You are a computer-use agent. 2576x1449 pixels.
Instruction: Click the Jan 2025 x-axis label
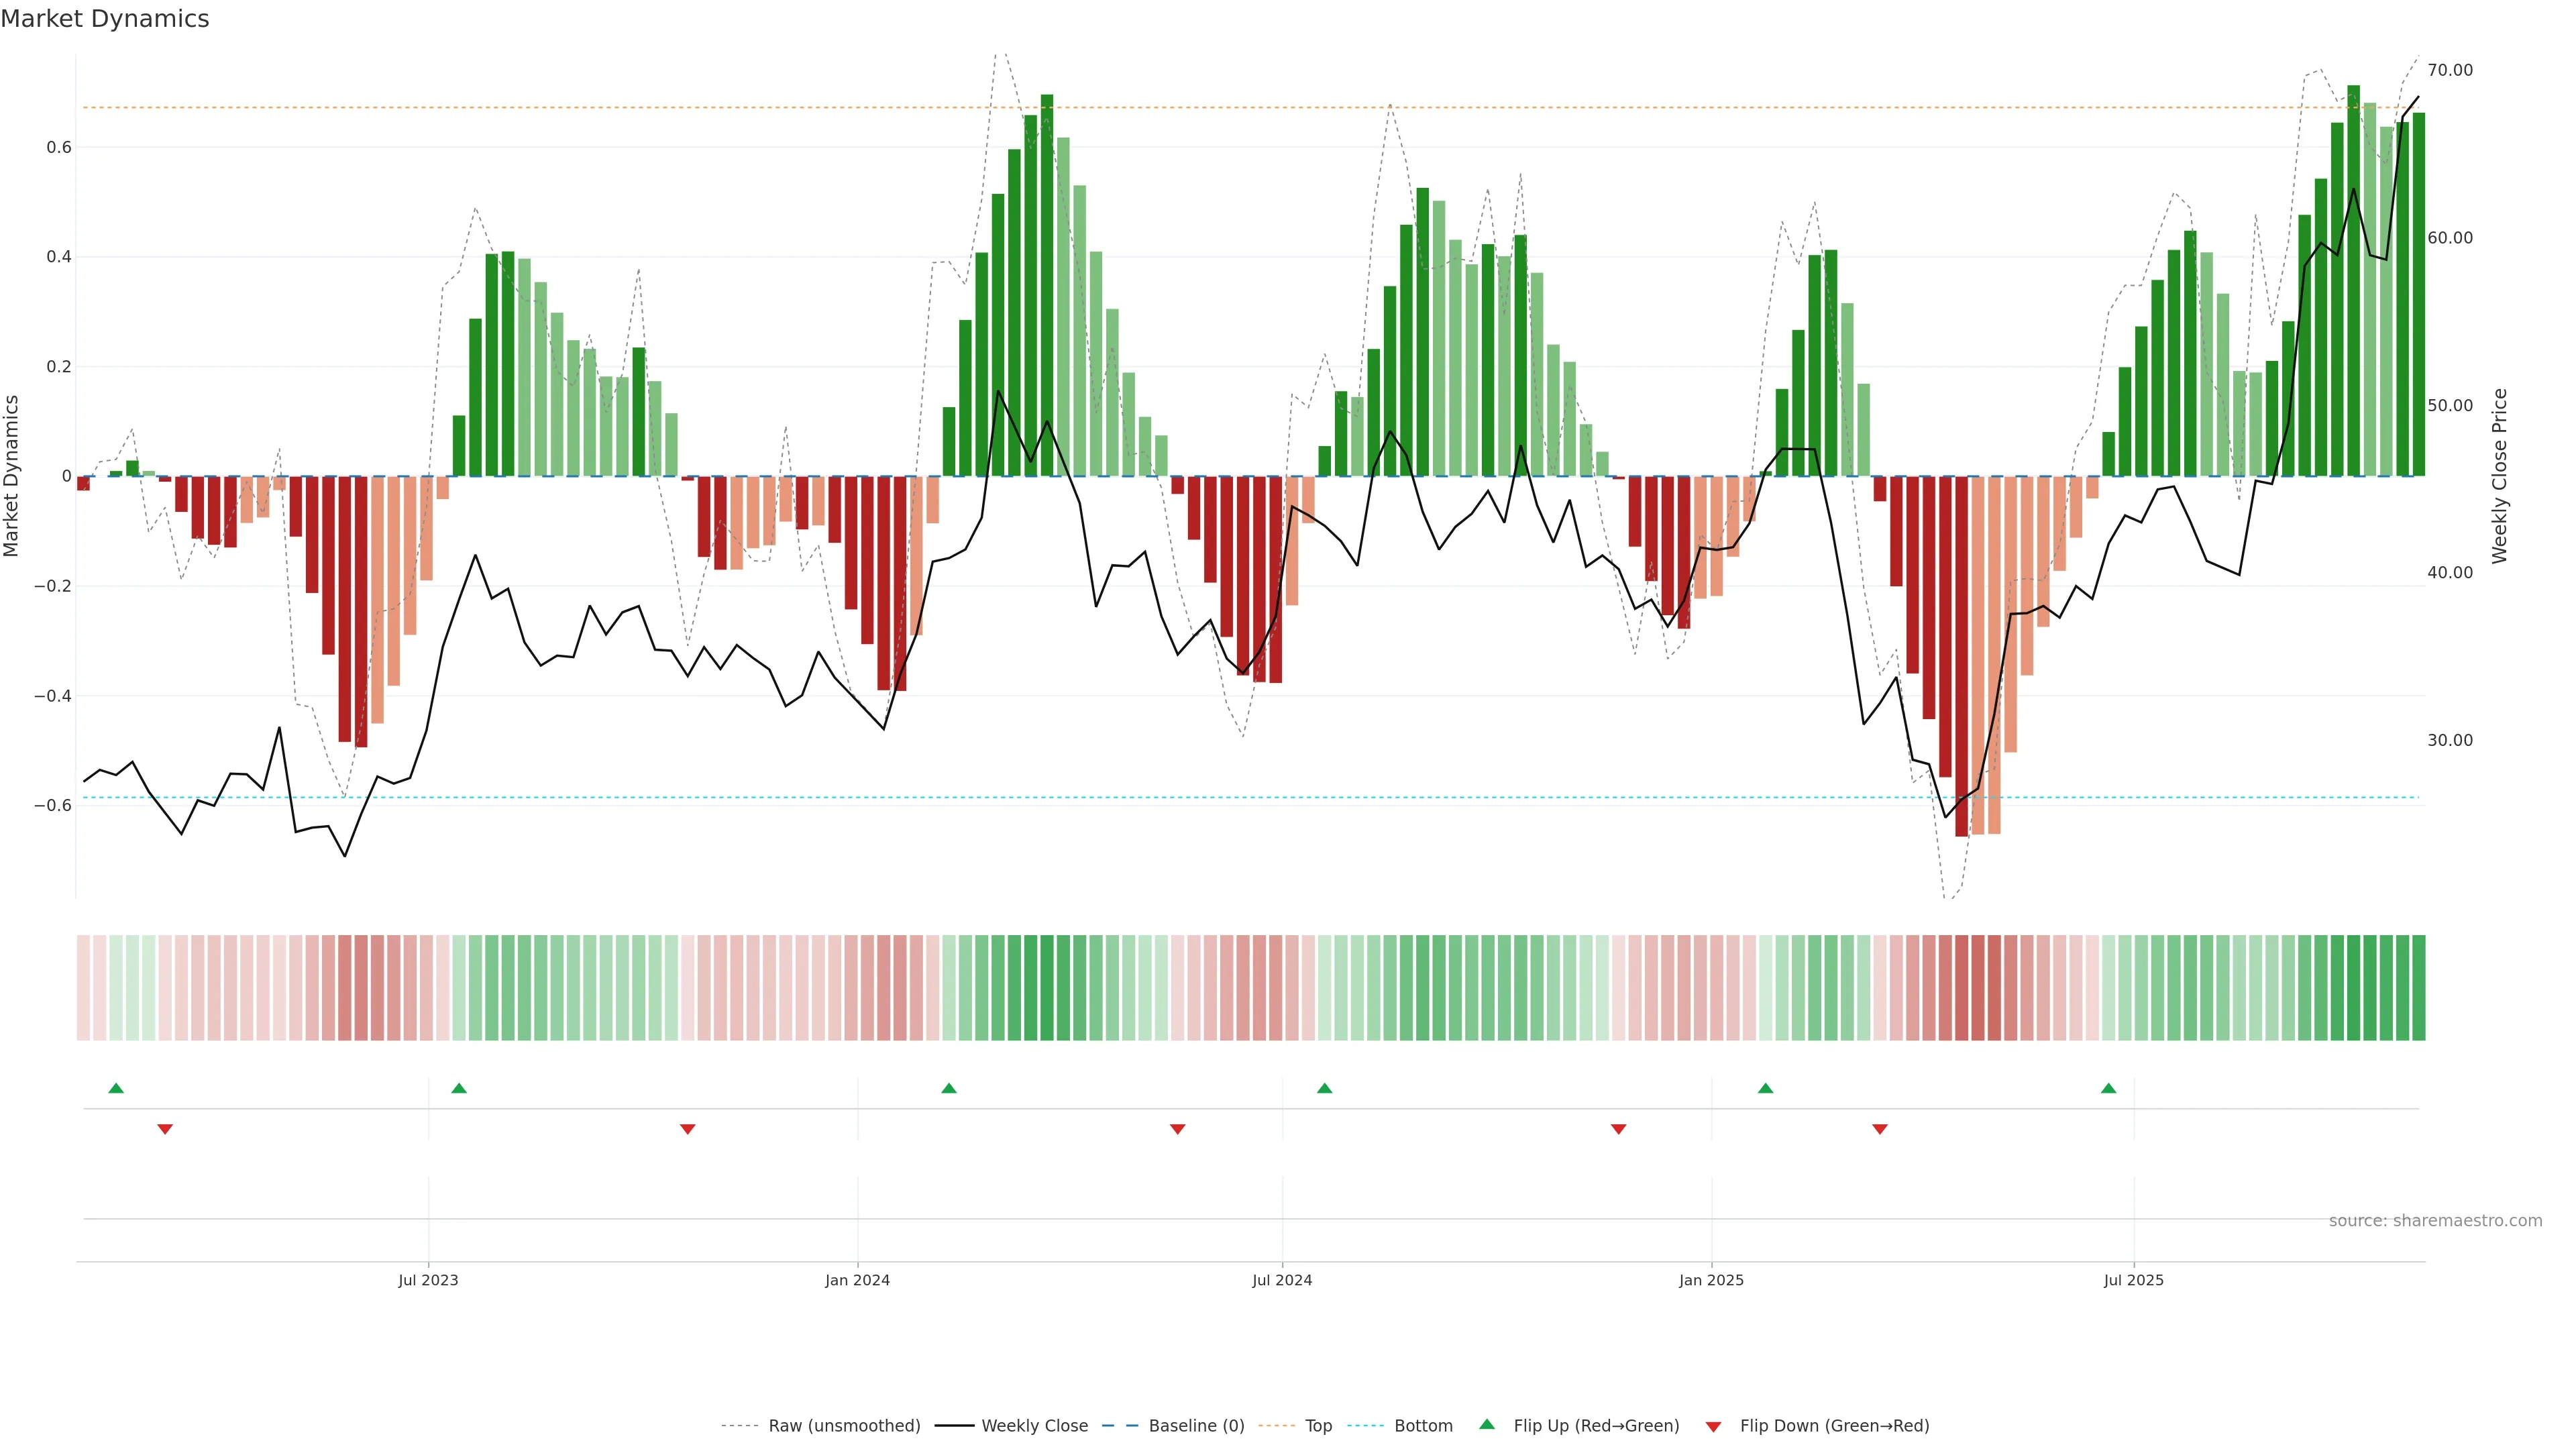[x=1711, y=1280]
